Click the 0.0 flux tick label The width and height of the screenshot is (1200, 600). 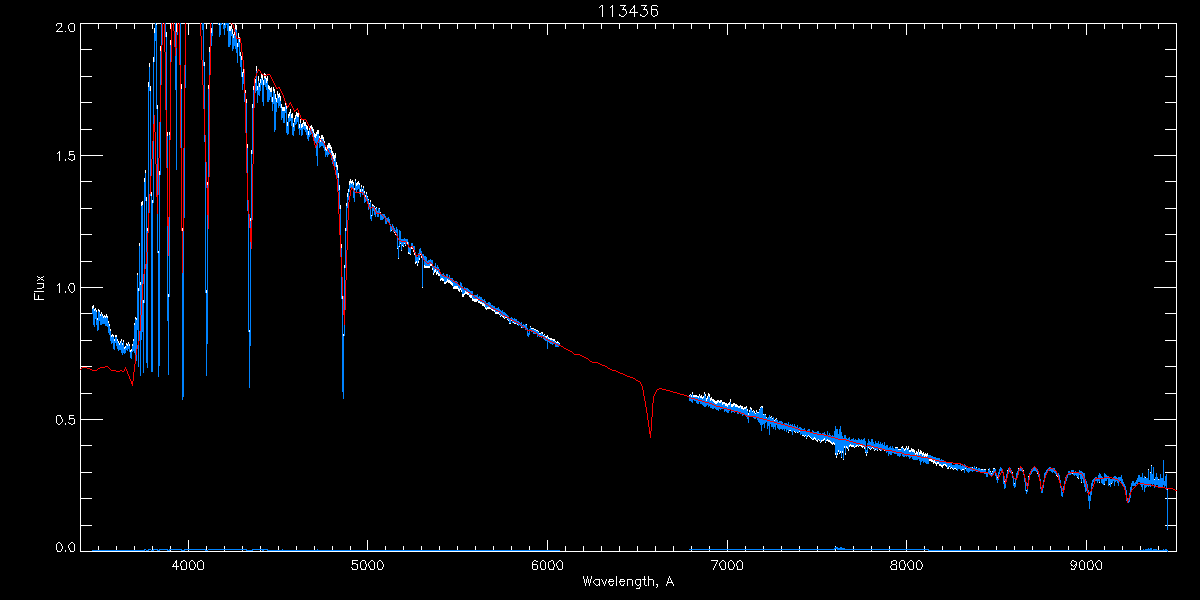click(x=65, y=547)
